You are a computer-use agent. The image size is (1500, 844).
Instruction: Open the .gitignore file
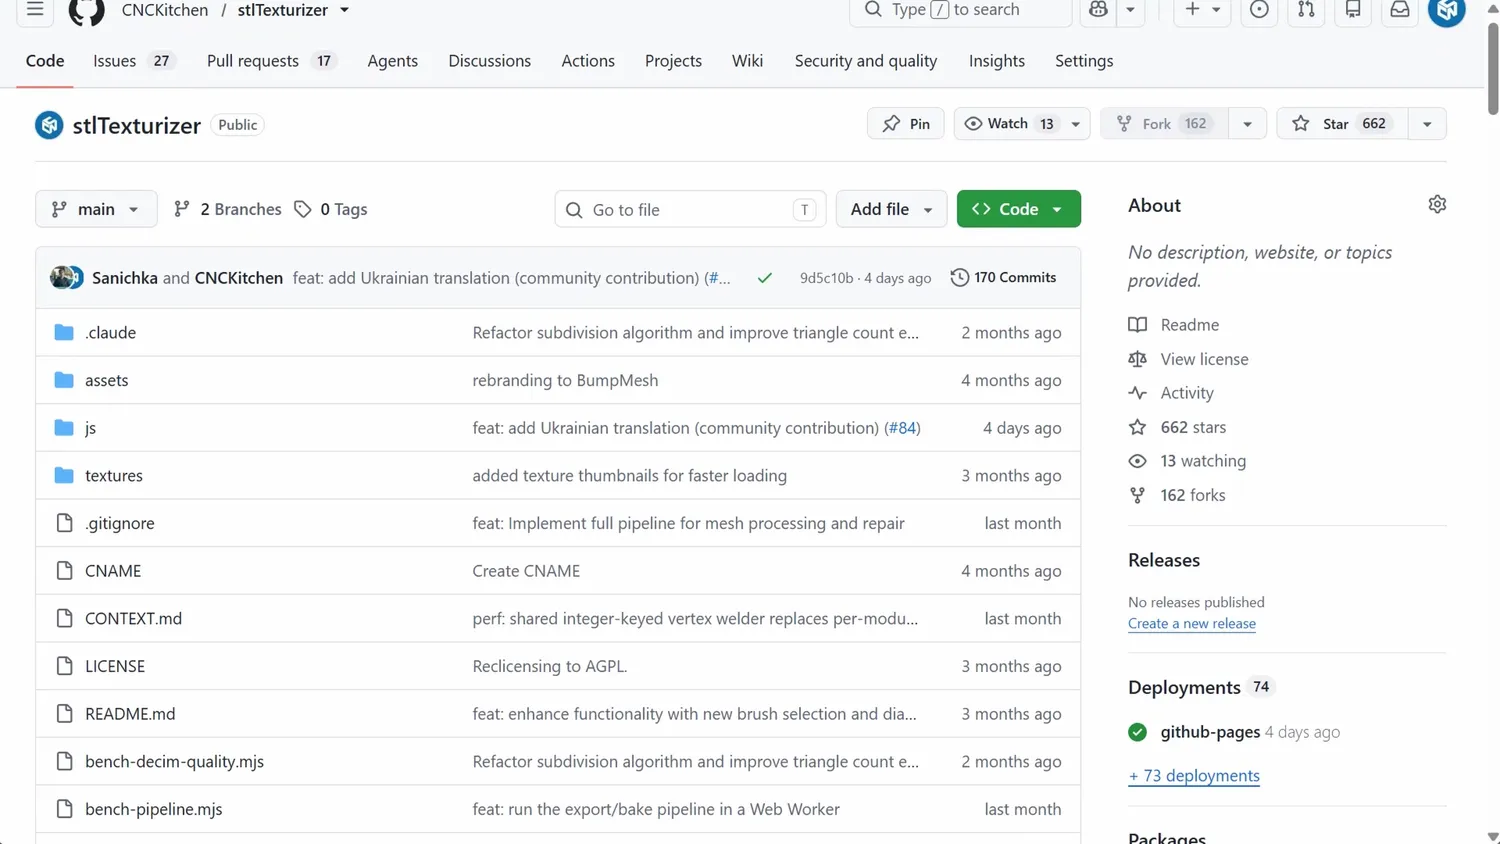120,523
